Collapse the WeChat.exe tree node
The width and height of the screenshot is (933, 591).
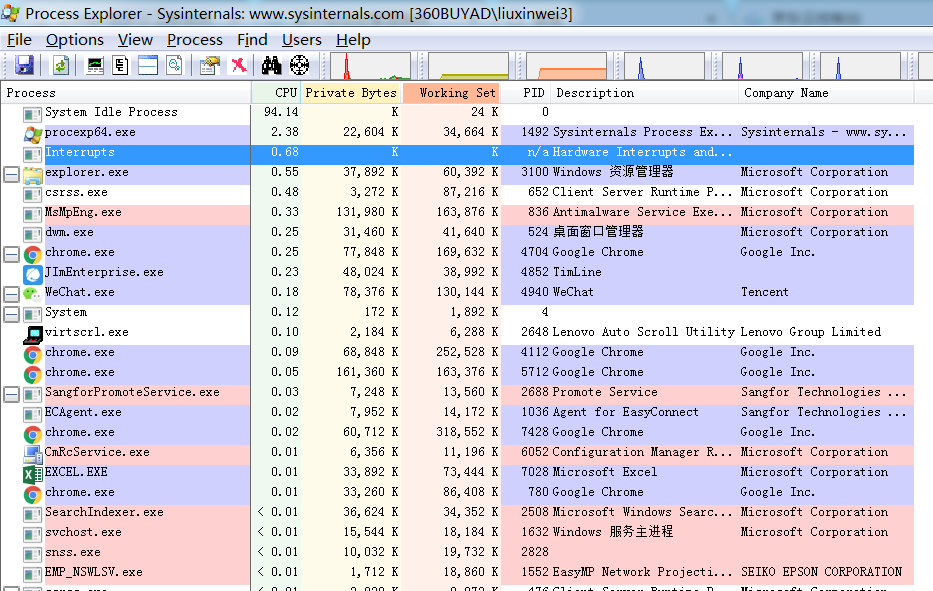(x=11, y=294)
